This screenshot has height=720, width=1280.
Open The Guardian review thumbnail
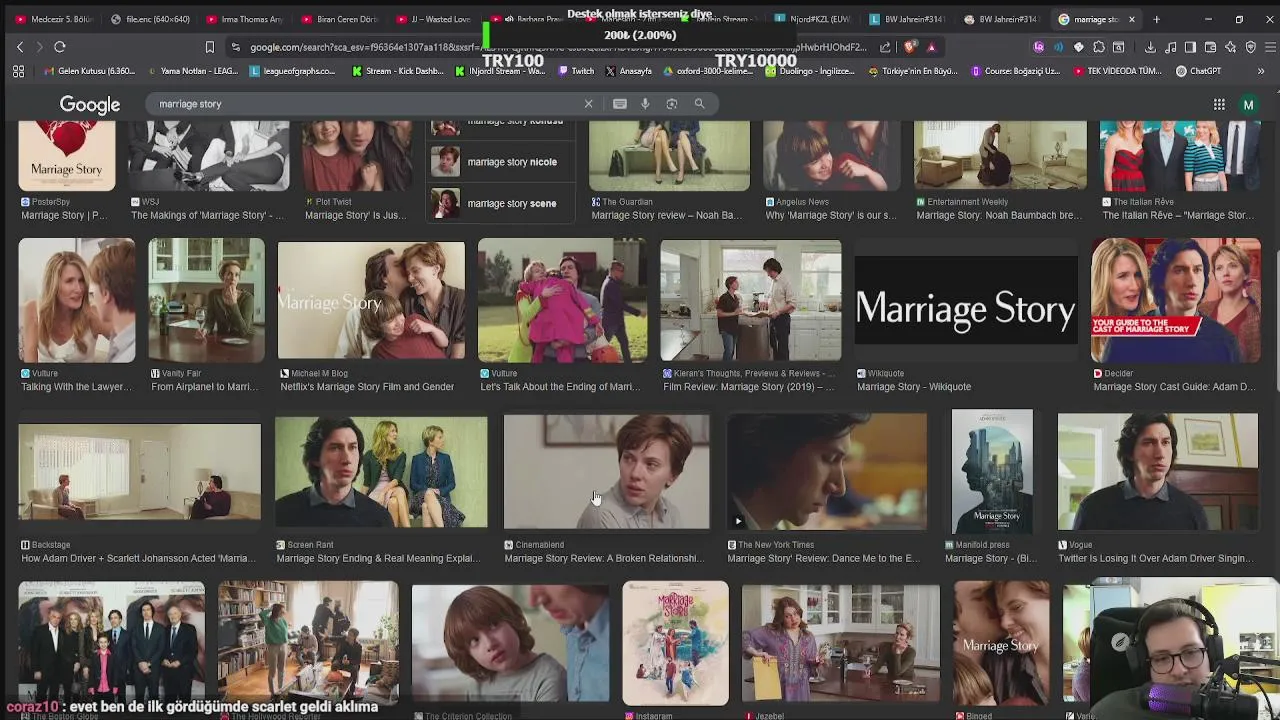669,156
